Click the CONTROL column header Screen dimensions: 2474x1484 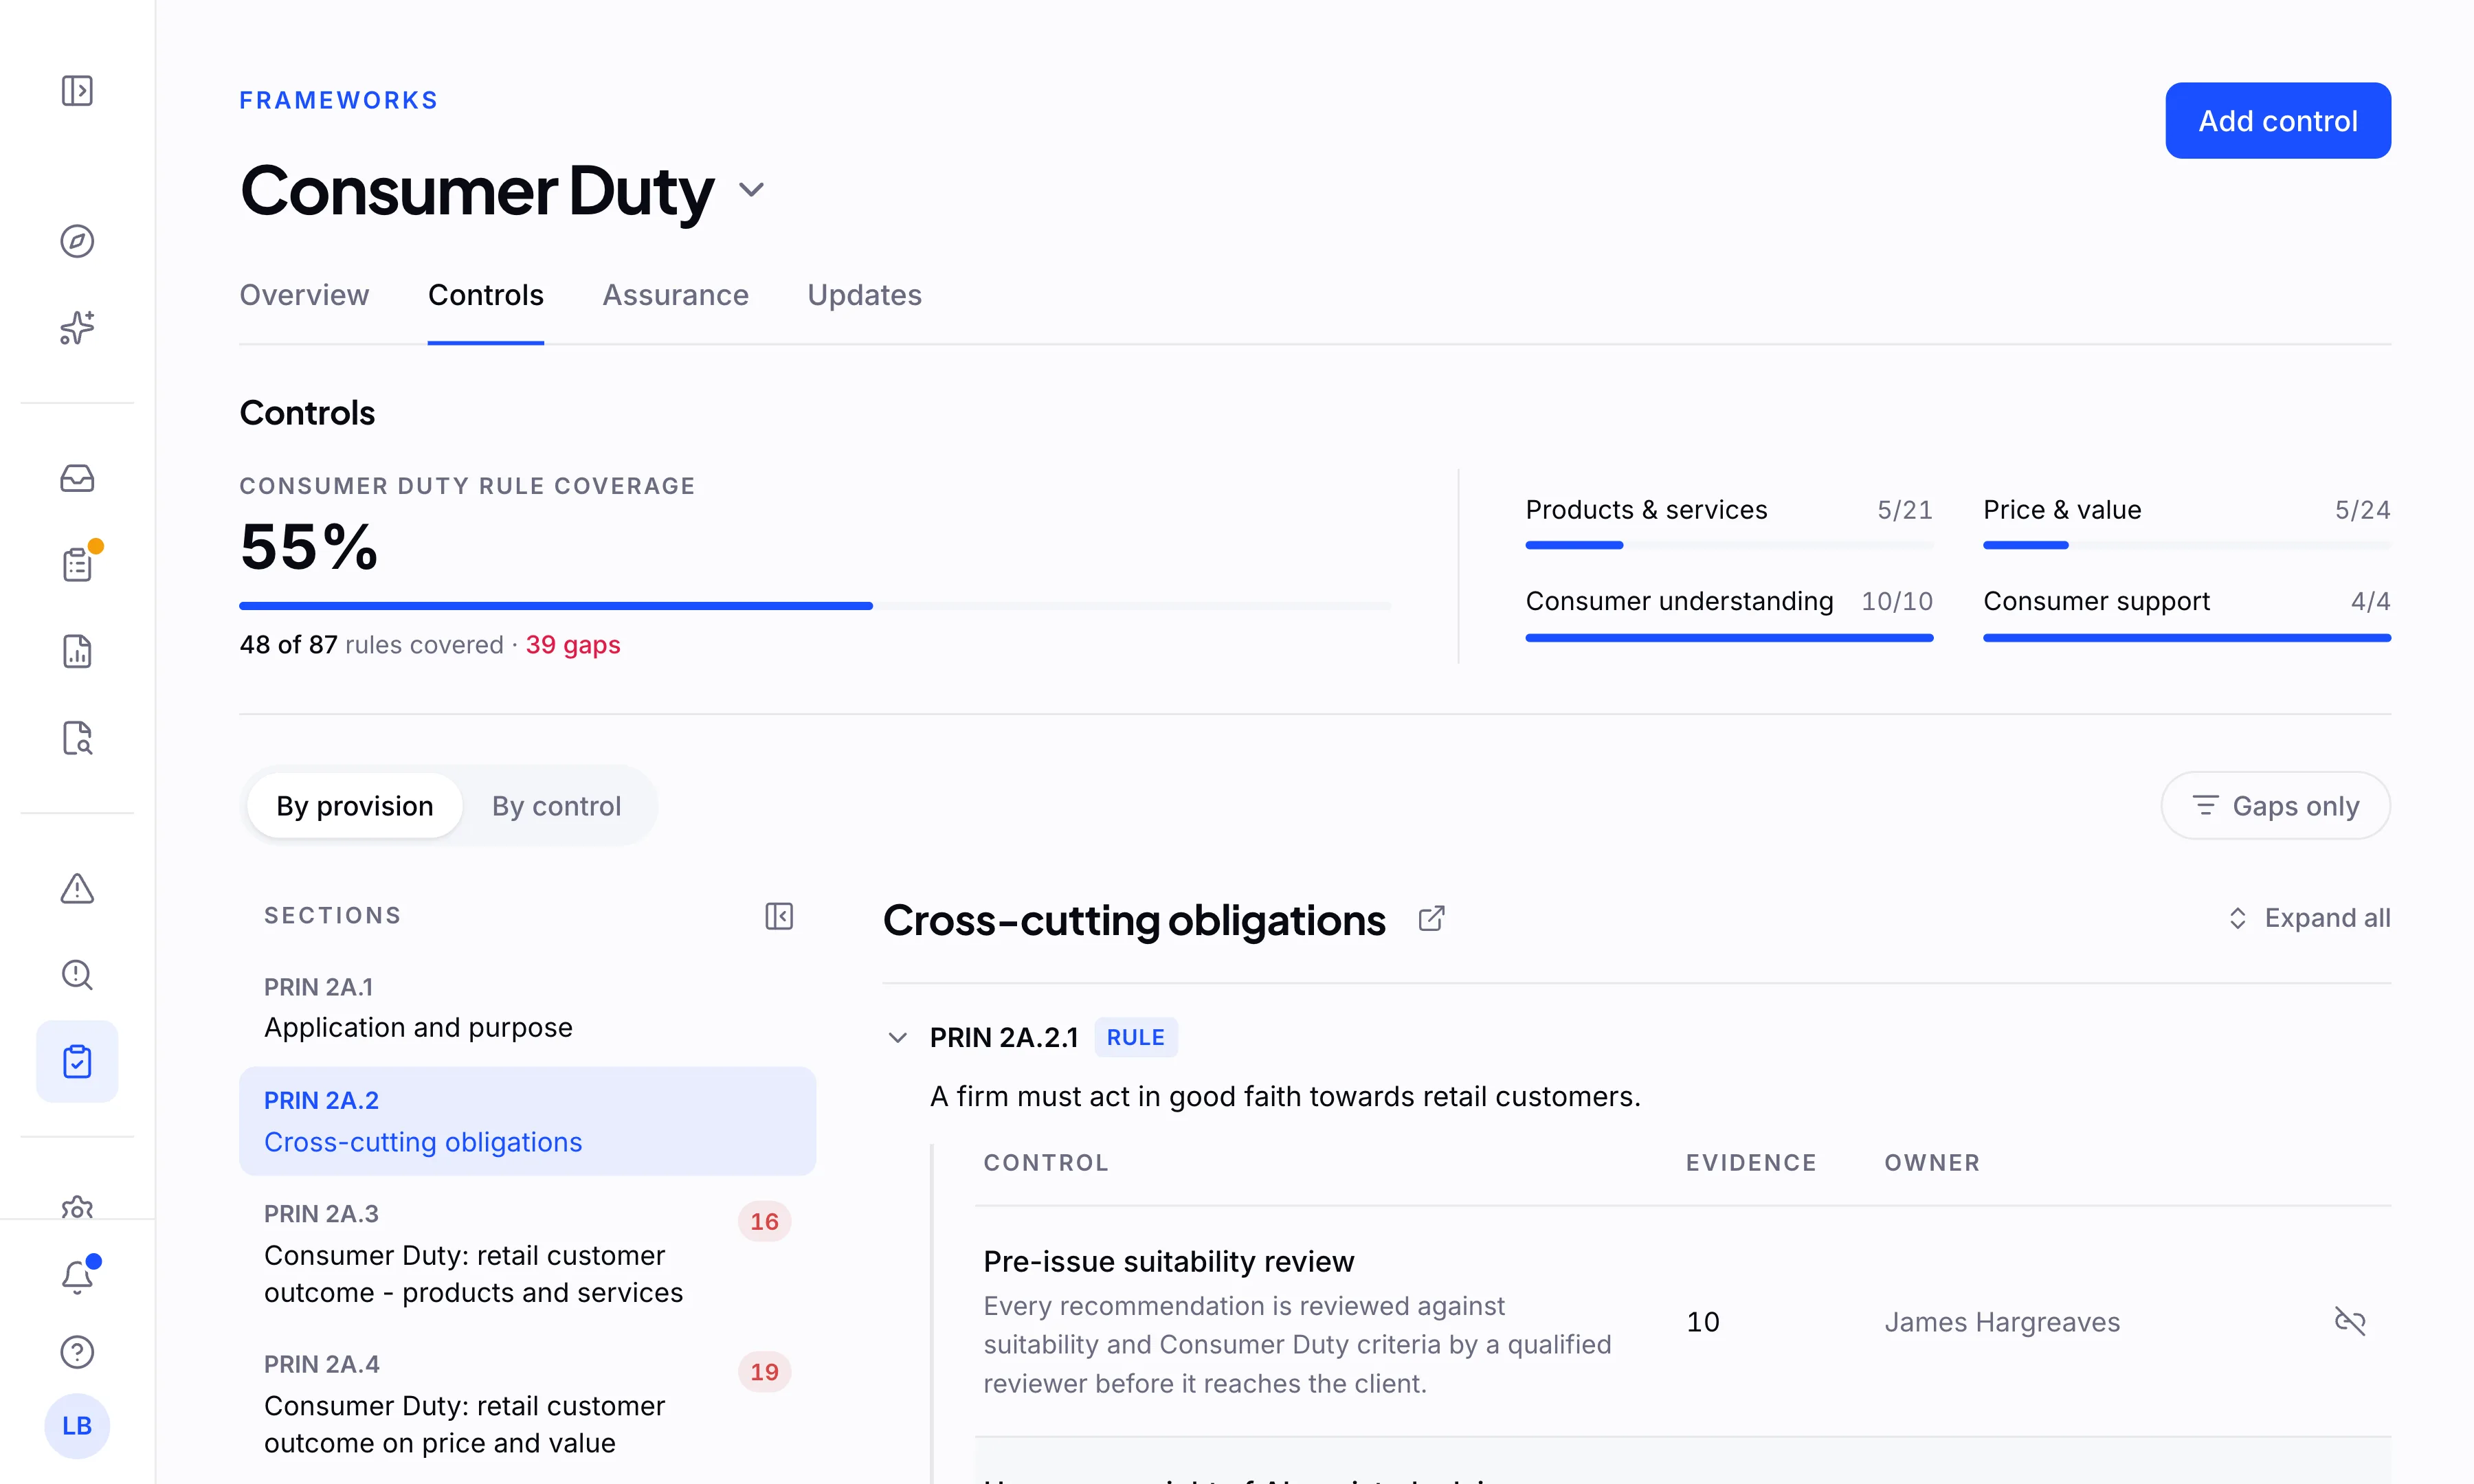(x=1046, y=1163)
